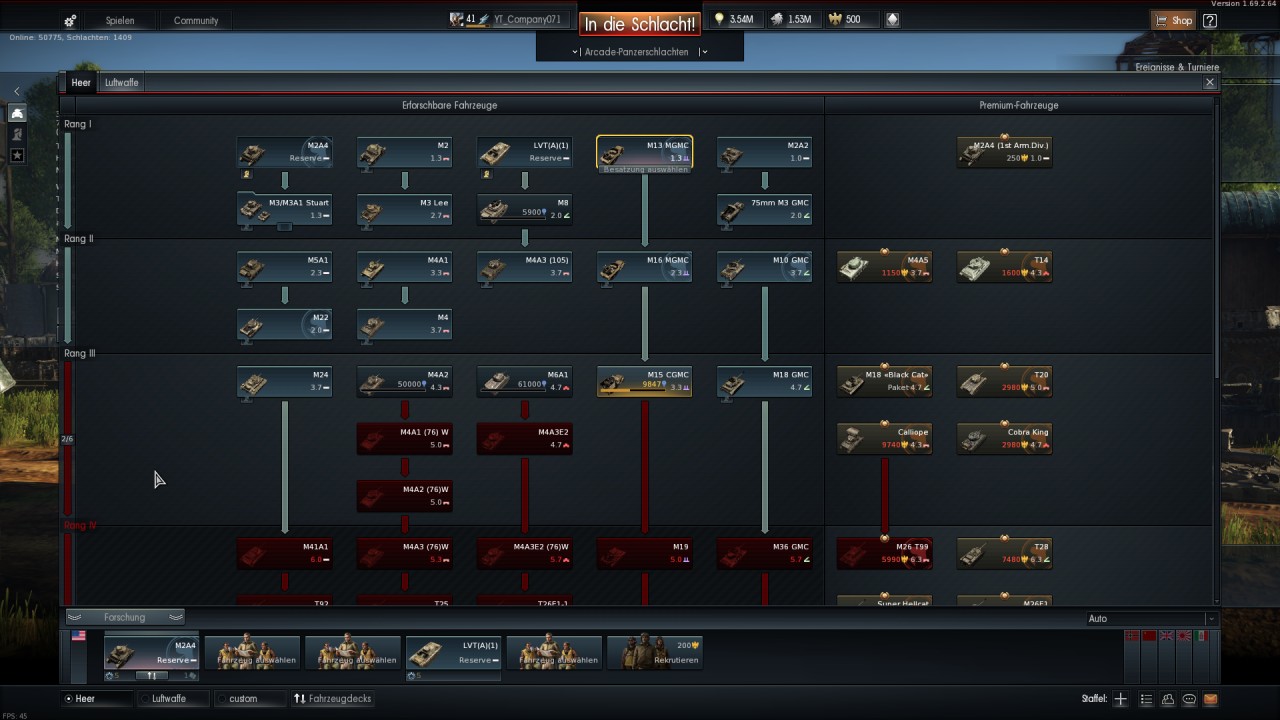Select the M6A1 heavy tank
The image size is (1280, 720).
coord(524,381)
